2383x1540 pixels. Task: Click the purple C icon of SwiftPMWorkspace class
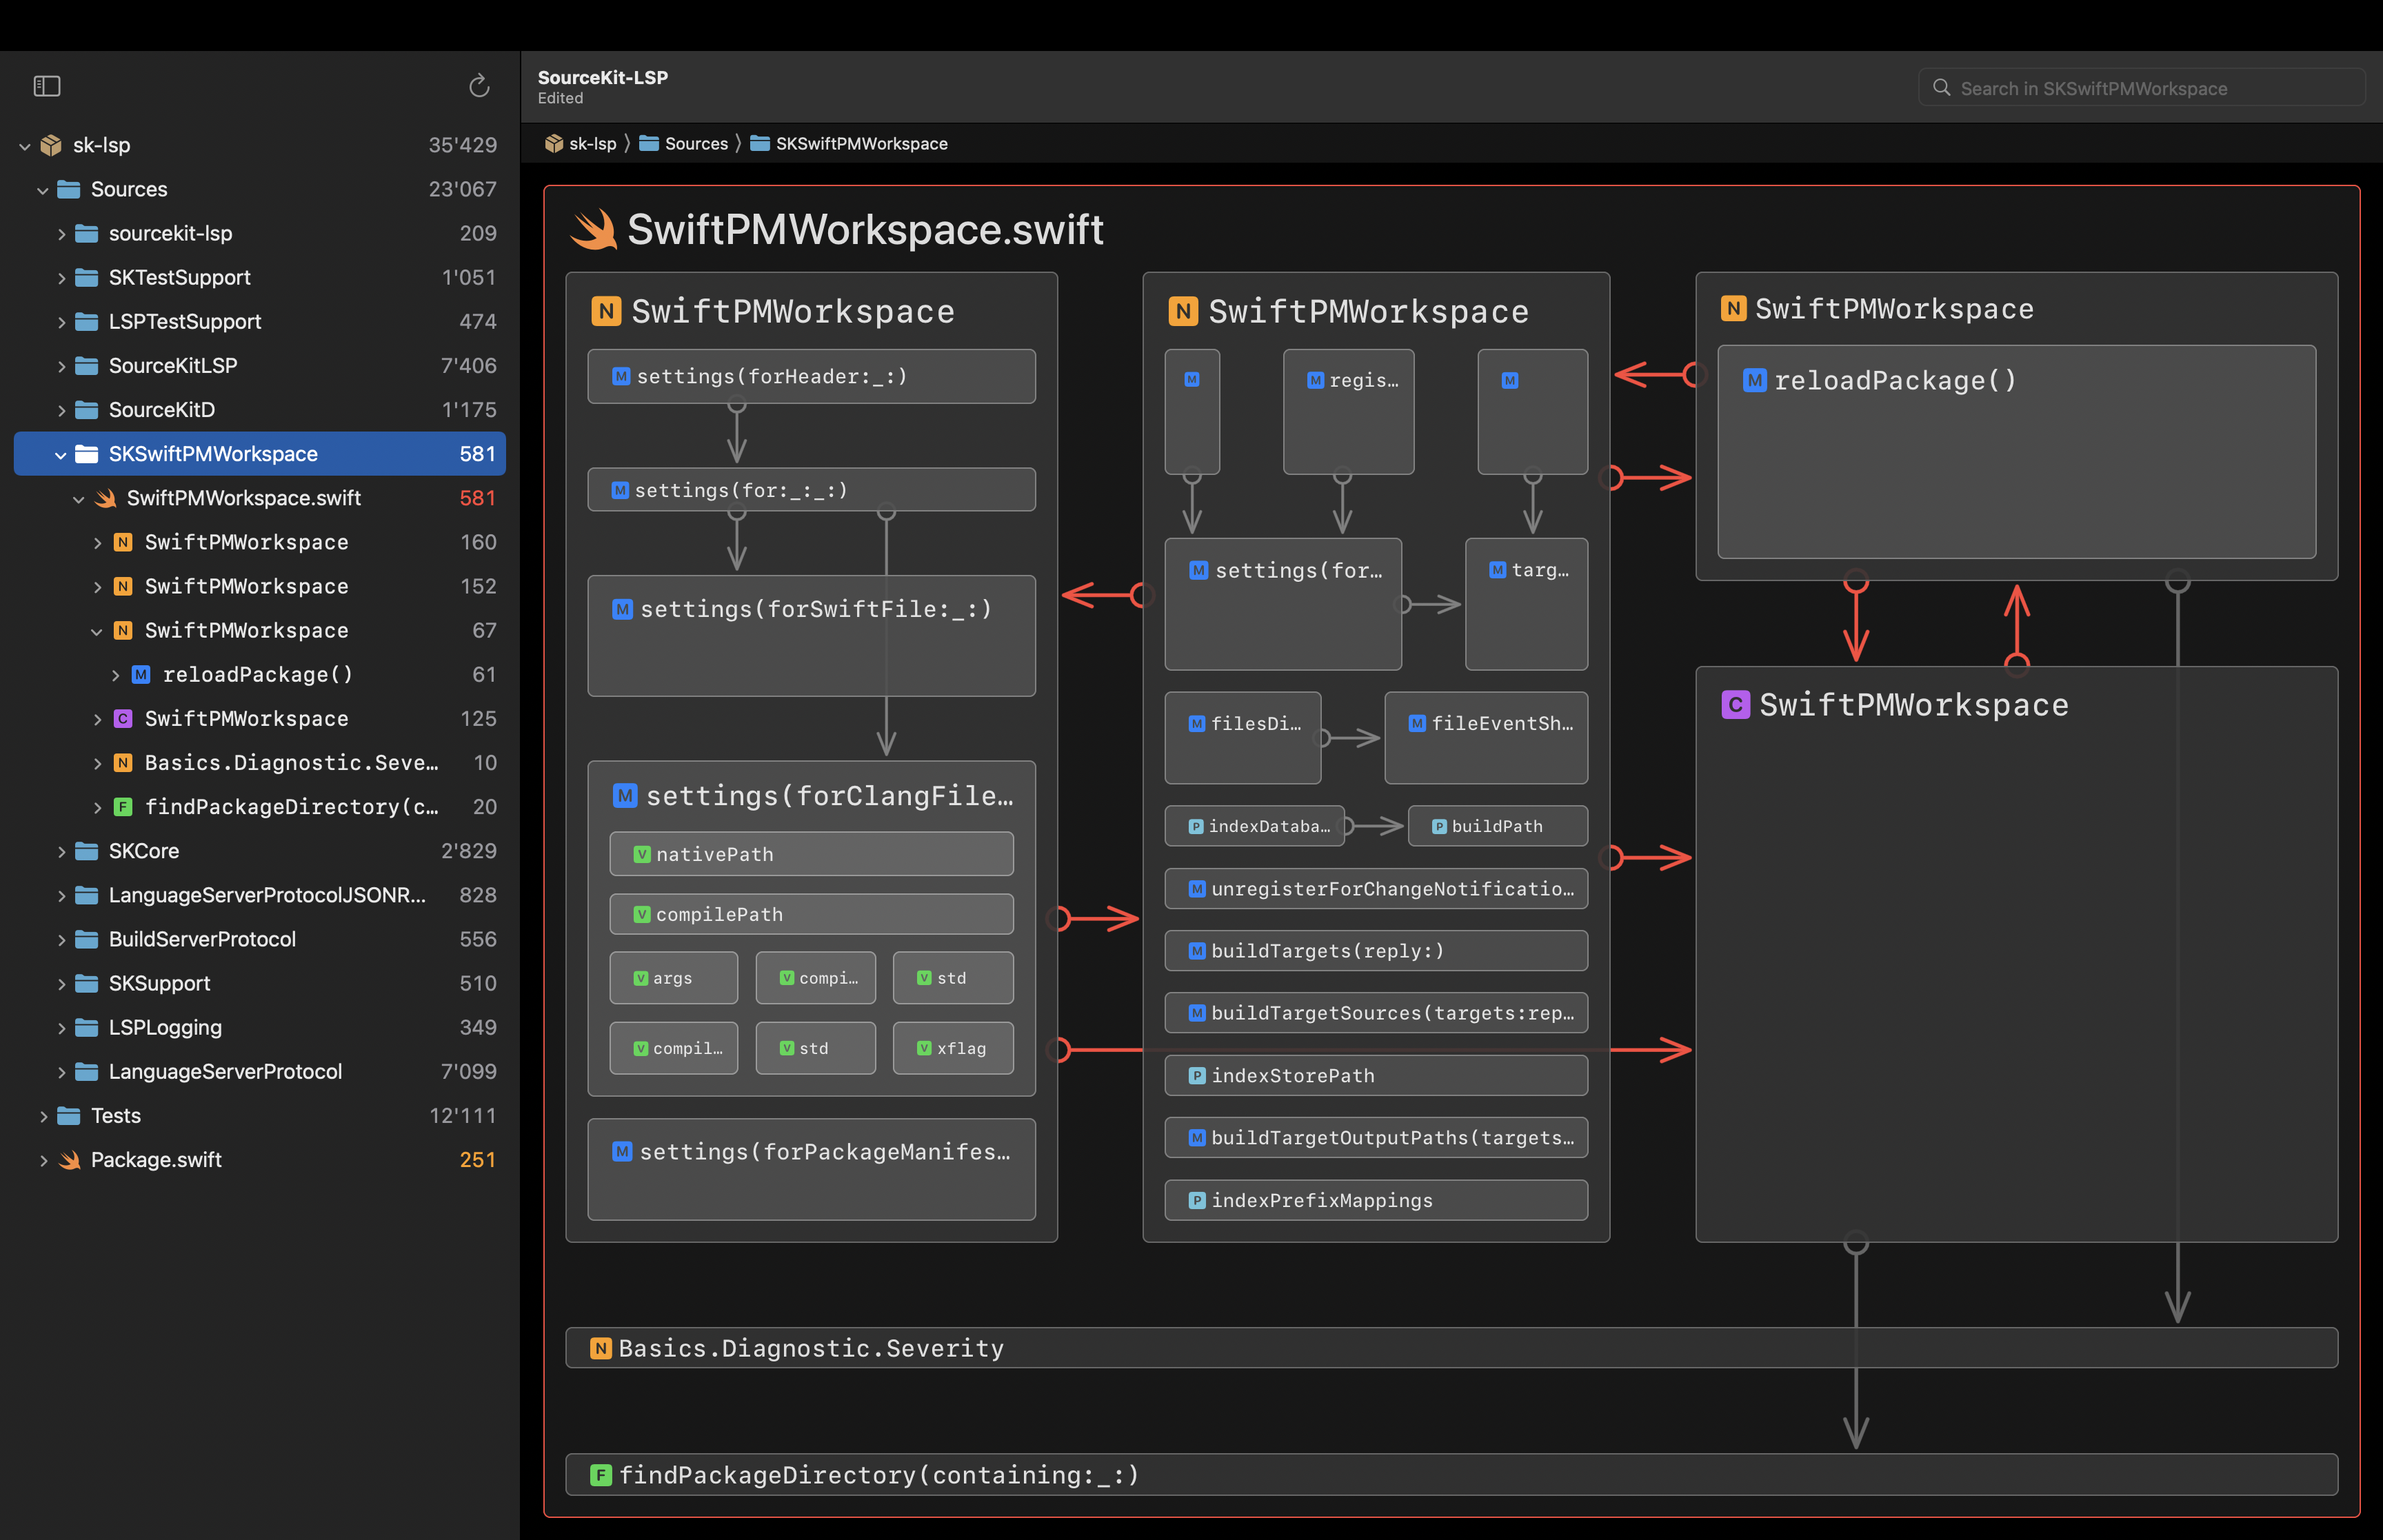point(1735,705)
